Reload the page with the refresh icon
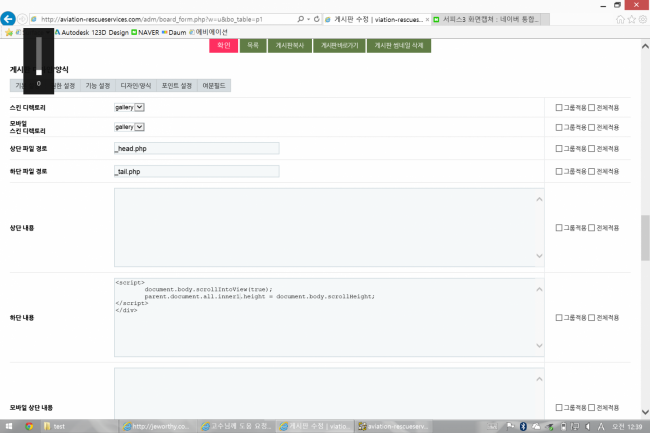The width and height of the screenshot is (650, 433). pos(316,19)
